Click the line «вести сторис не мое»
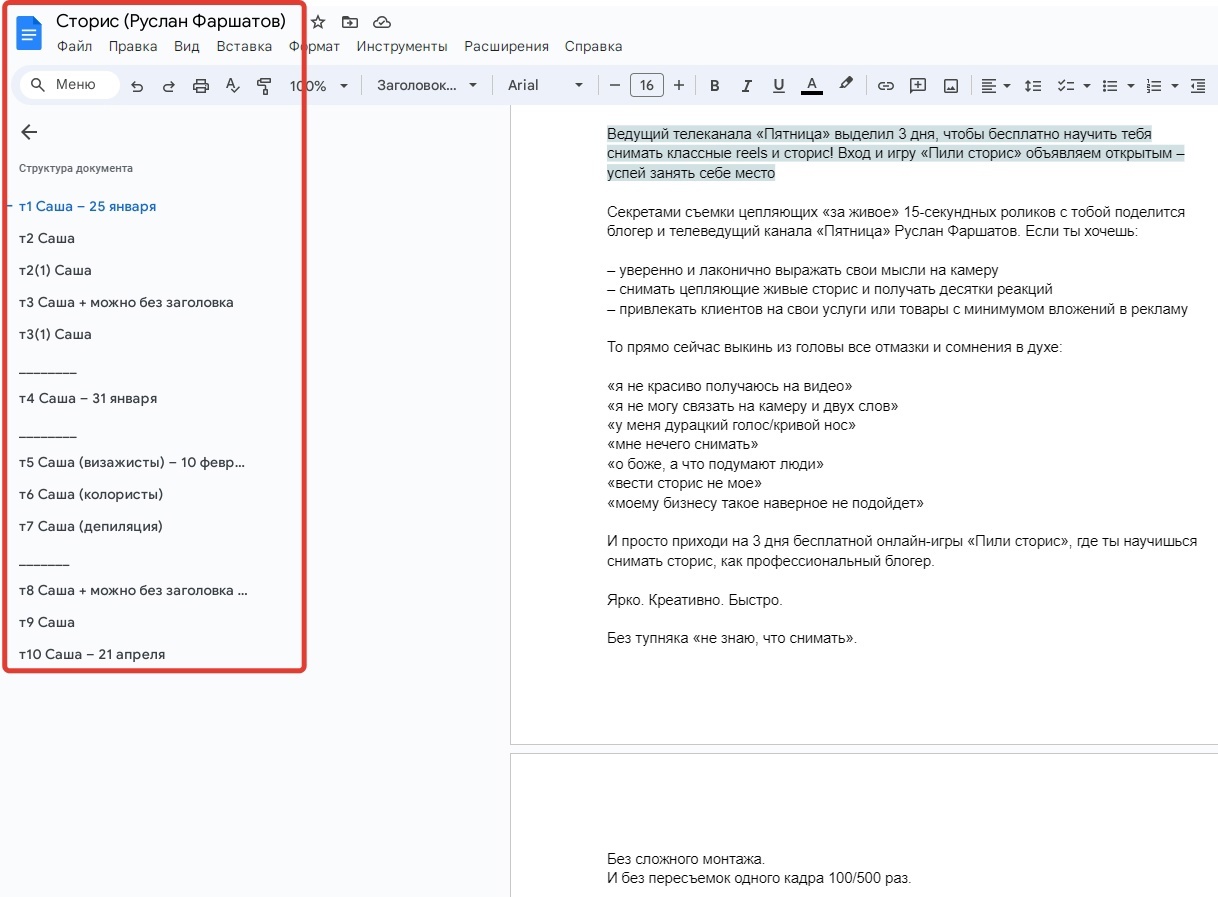 [685, 484]
